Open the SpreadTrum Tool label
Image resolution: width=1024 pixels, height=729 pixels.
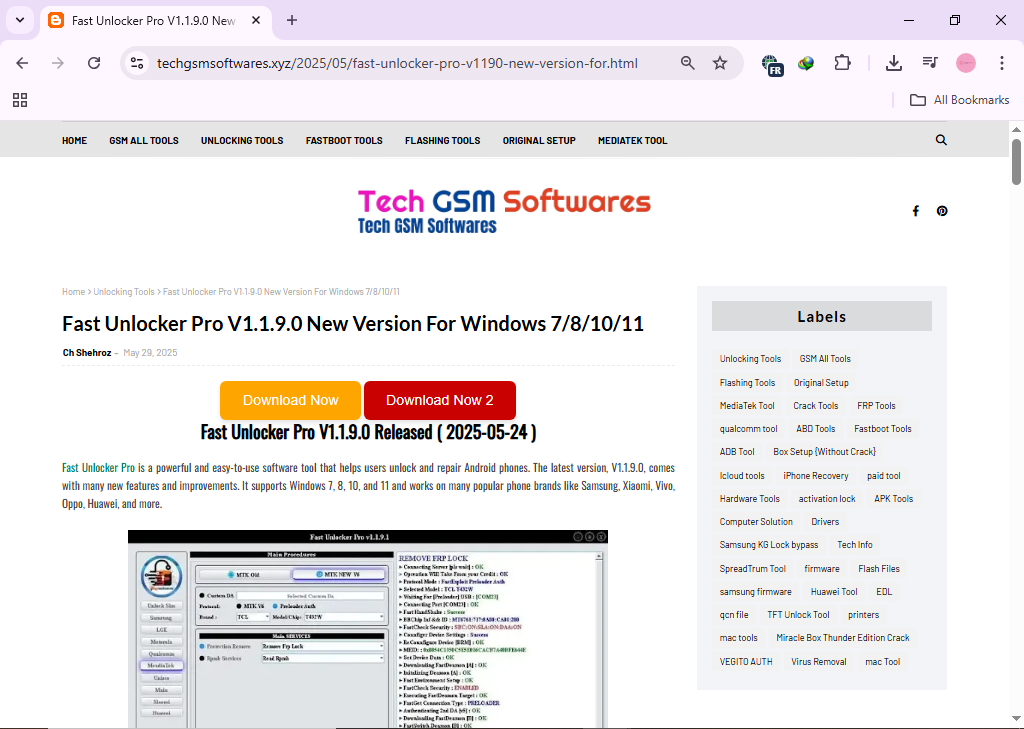(752, 569)
